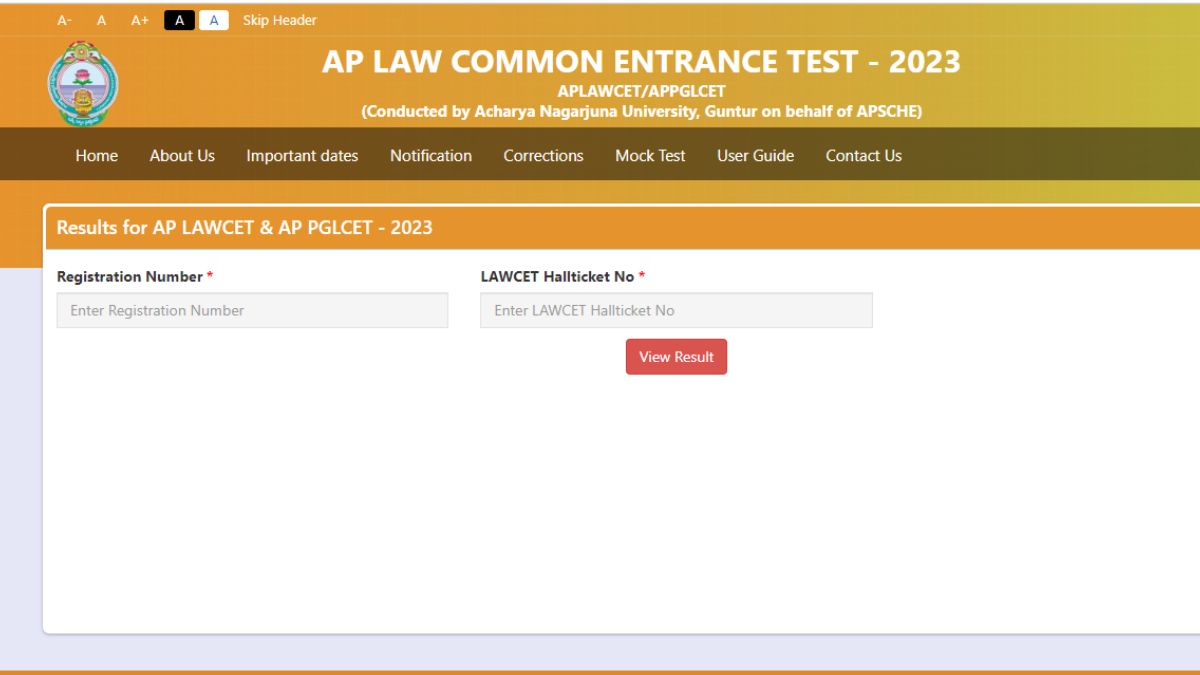Click the Skip Header link
The width and height of the screenshot is (1200, 675).
tap(280, 20)
